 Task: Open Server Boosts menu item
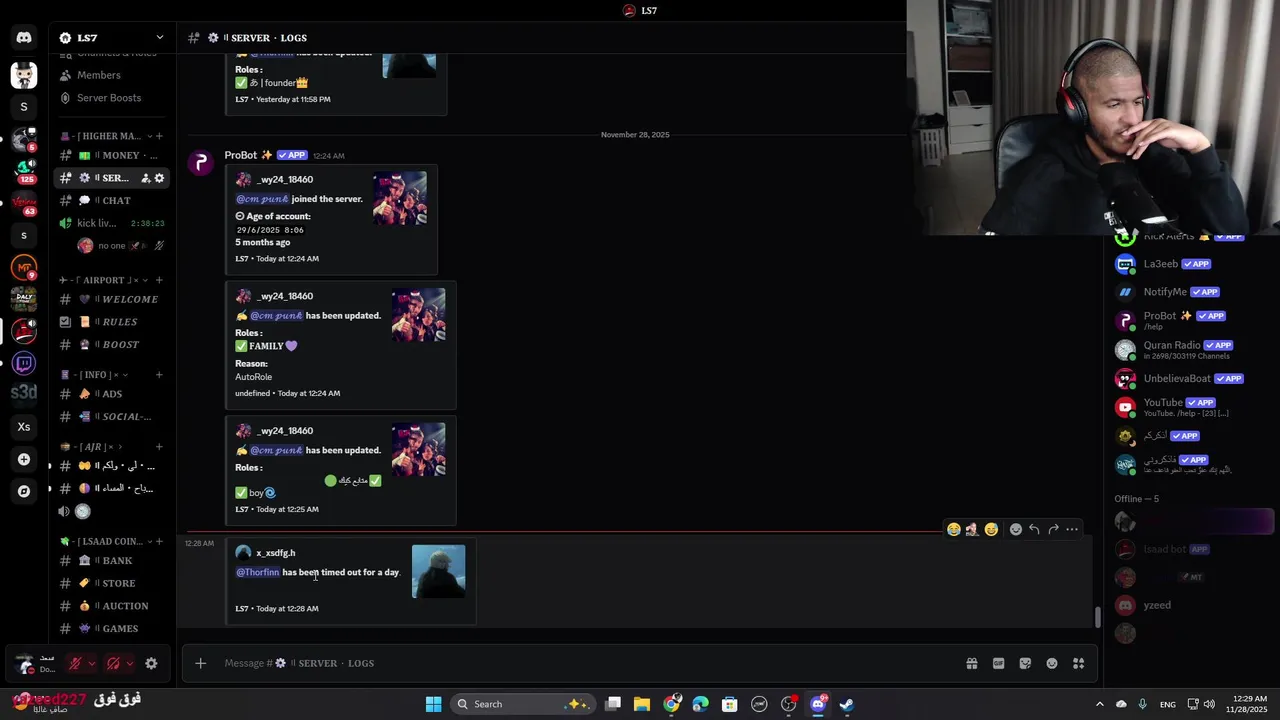[111, 98]
